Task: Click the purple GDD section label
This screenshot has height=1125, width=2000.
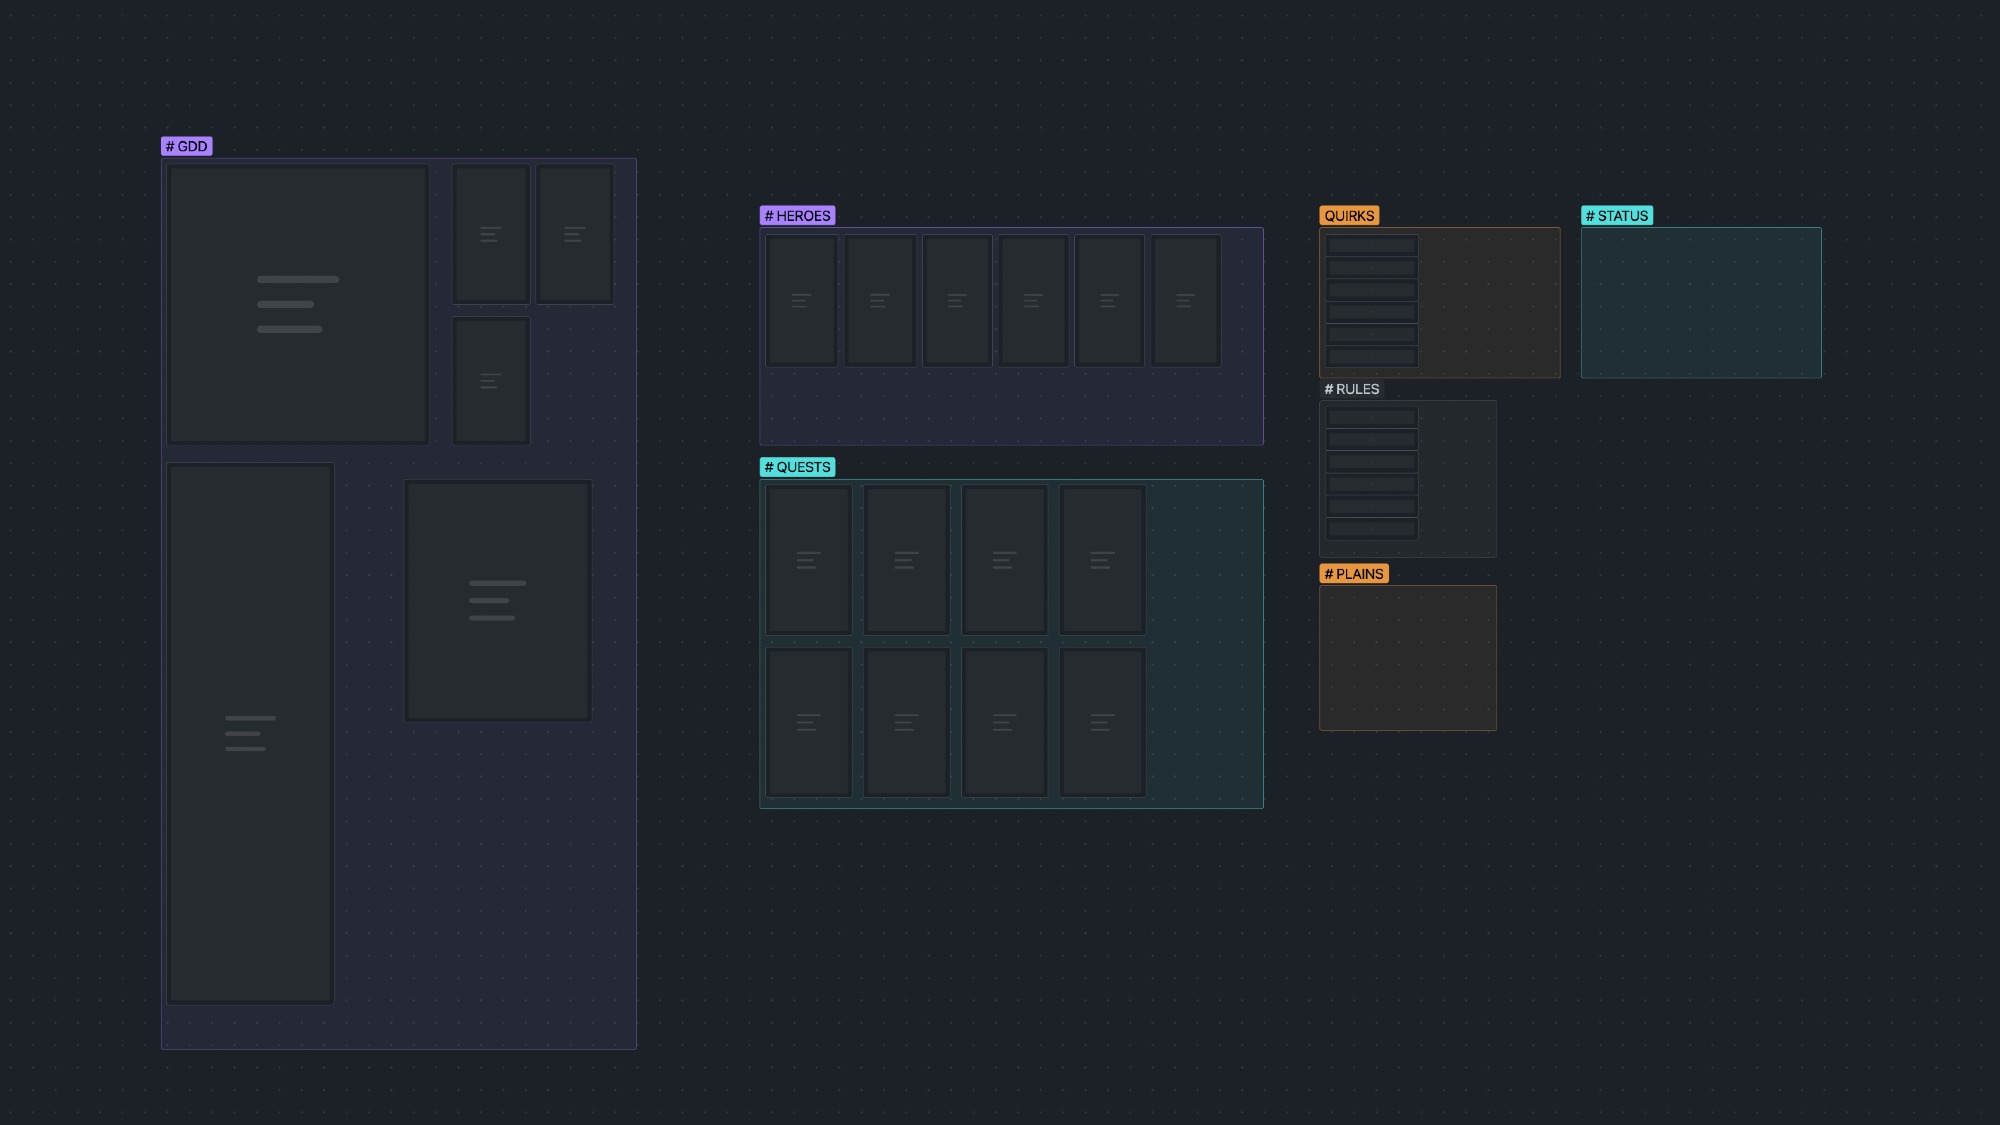Action: [187, 147]
